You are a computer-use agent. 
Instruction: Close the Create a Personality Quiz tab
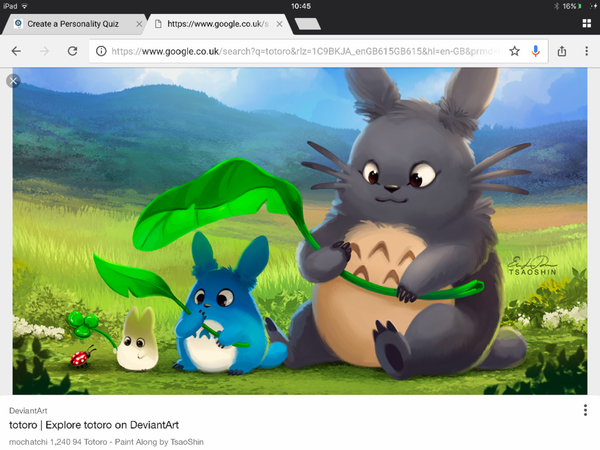pyautogui.click(x=139, y=24)
